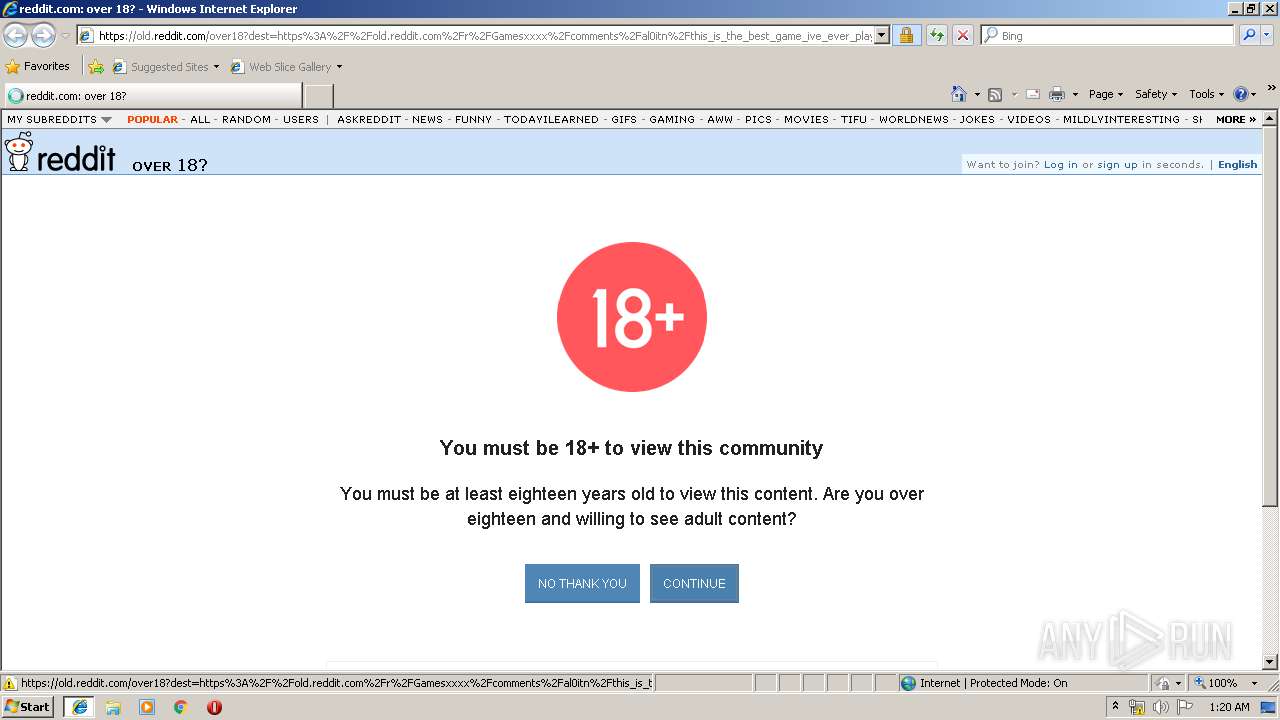This screenshot has width=1280, height=720.
Task: Click the vertical scrollbar down arrow
Action: [x=1270, y=662]
